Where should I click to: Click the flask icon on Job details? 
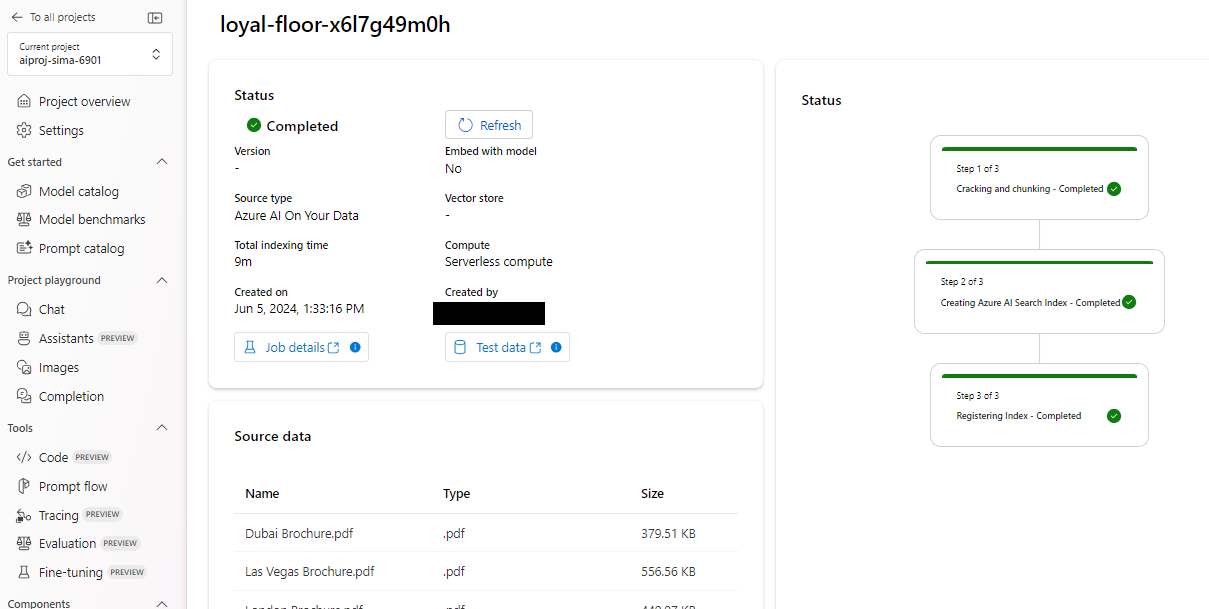pos(251,347)
